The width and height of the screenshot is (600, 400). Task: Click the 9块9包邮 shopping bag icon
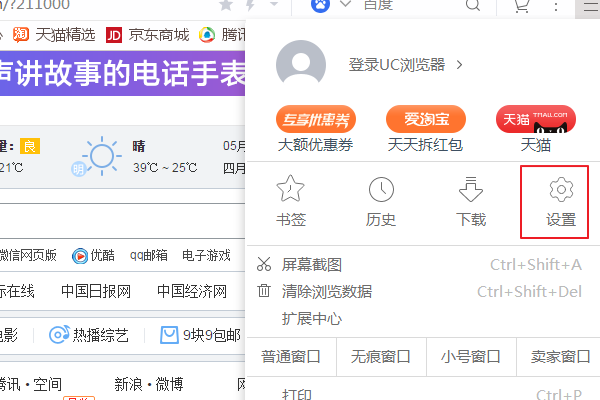(x=169, y=335)
